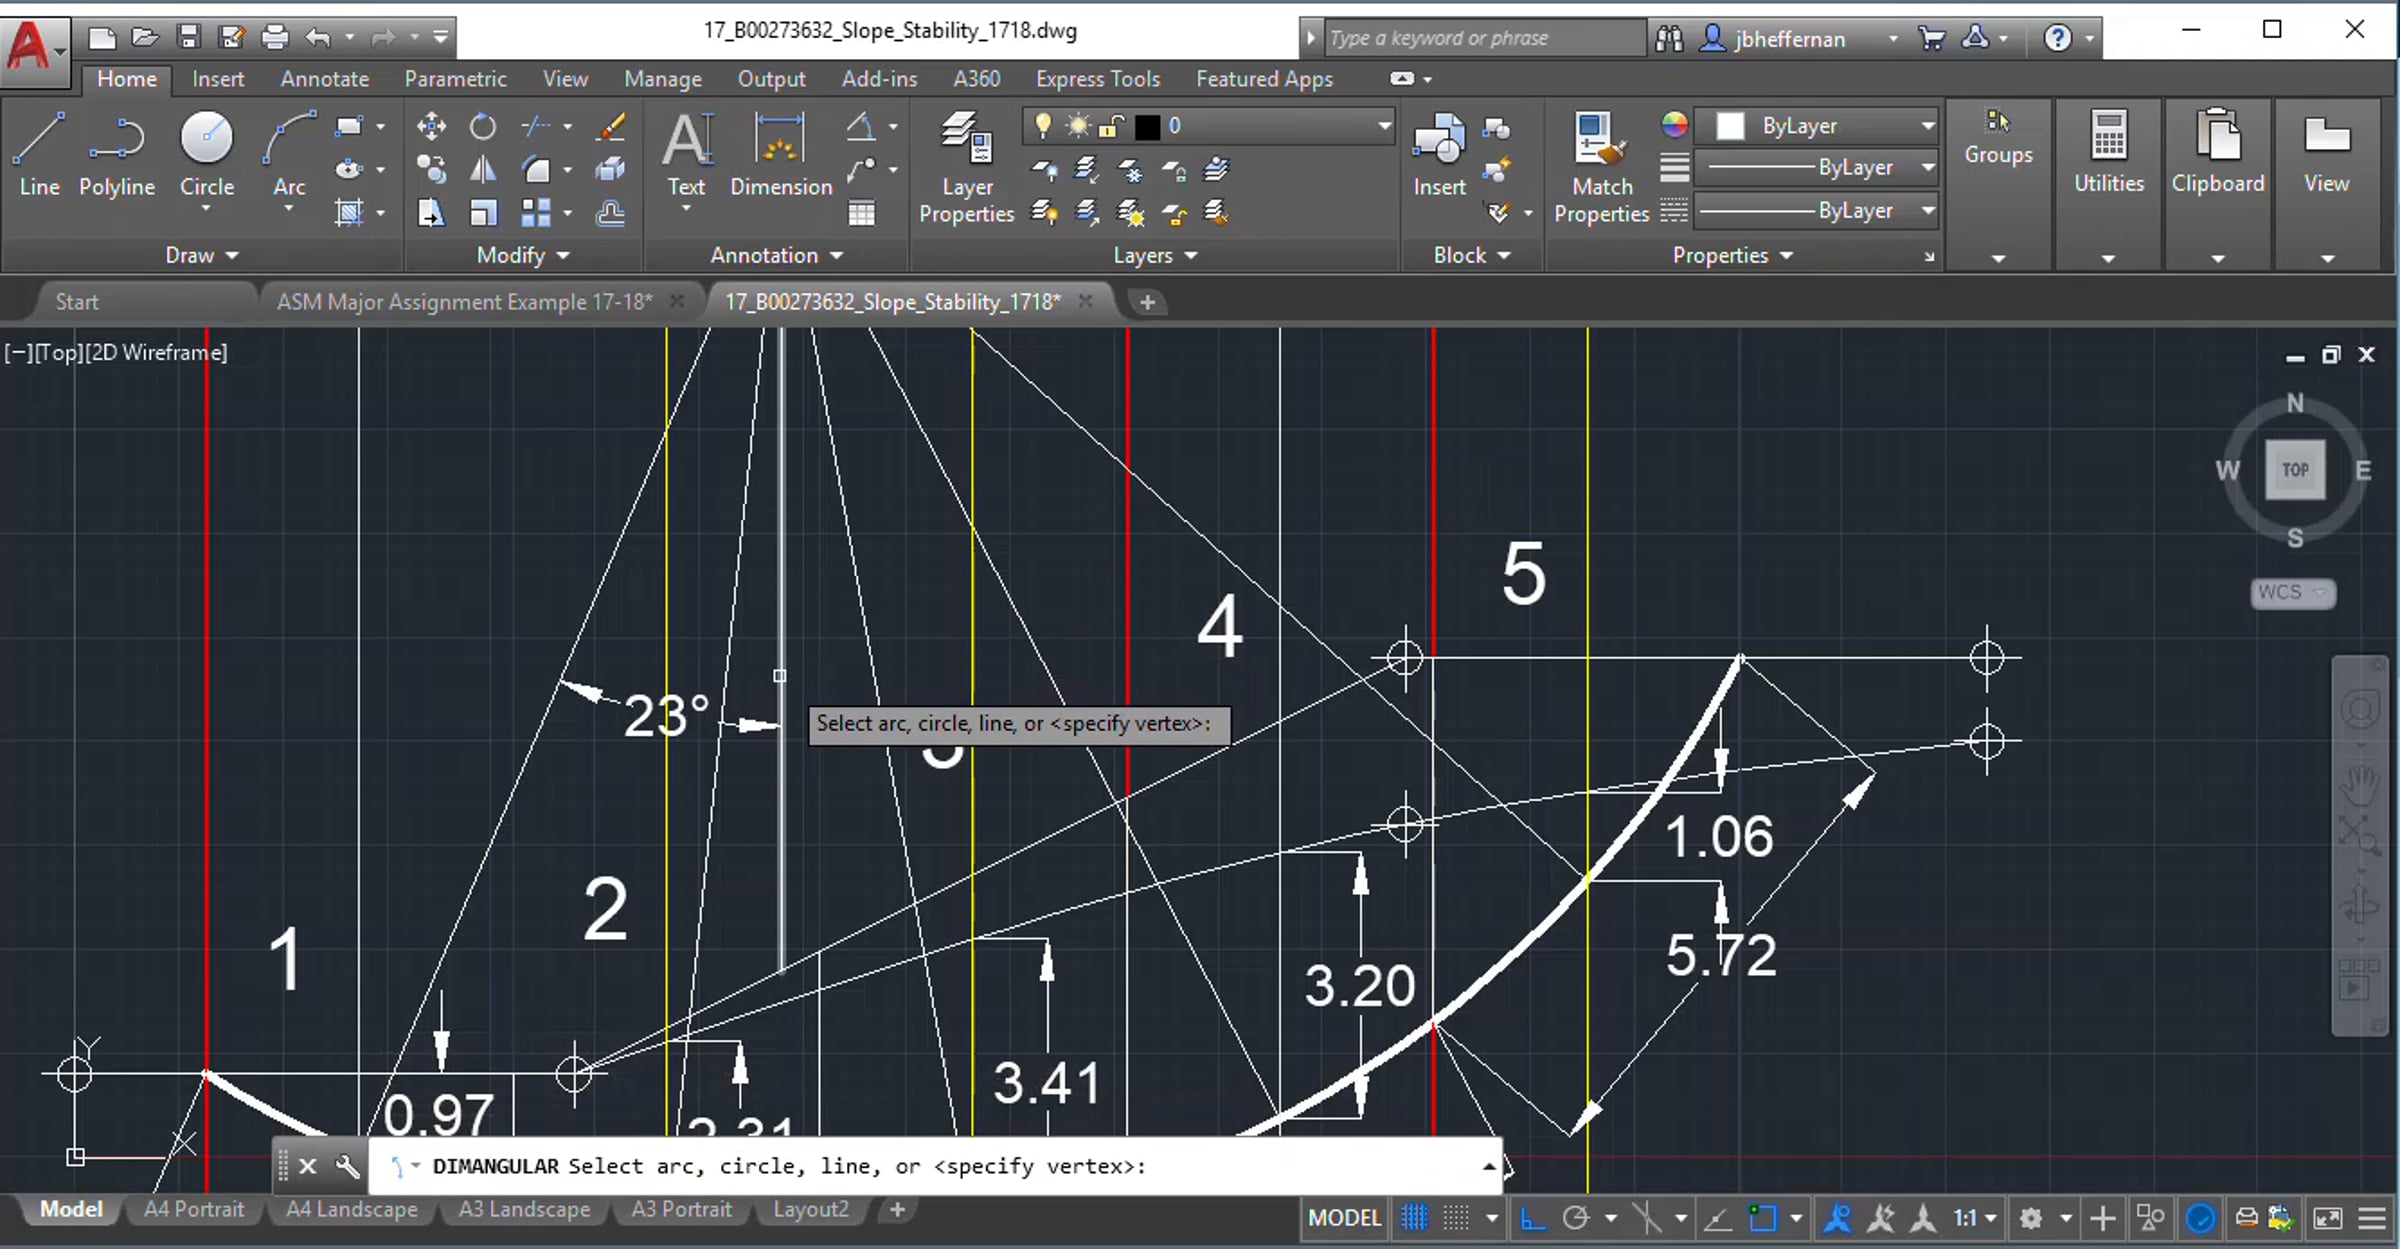Toggle Polar Tracking in status bar
The width and height of the screenshot is (2400, 1249).
click(x=1576, y=1218)
